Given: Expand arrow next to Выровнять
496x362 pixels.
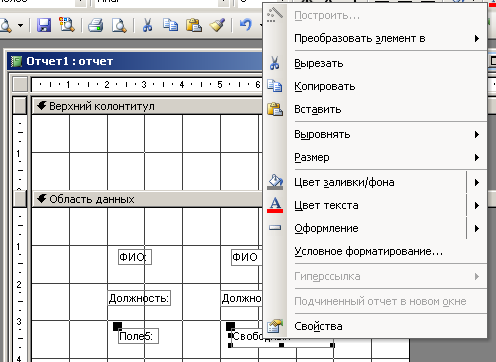Looking at the screenshot, I should click(477, 134).
